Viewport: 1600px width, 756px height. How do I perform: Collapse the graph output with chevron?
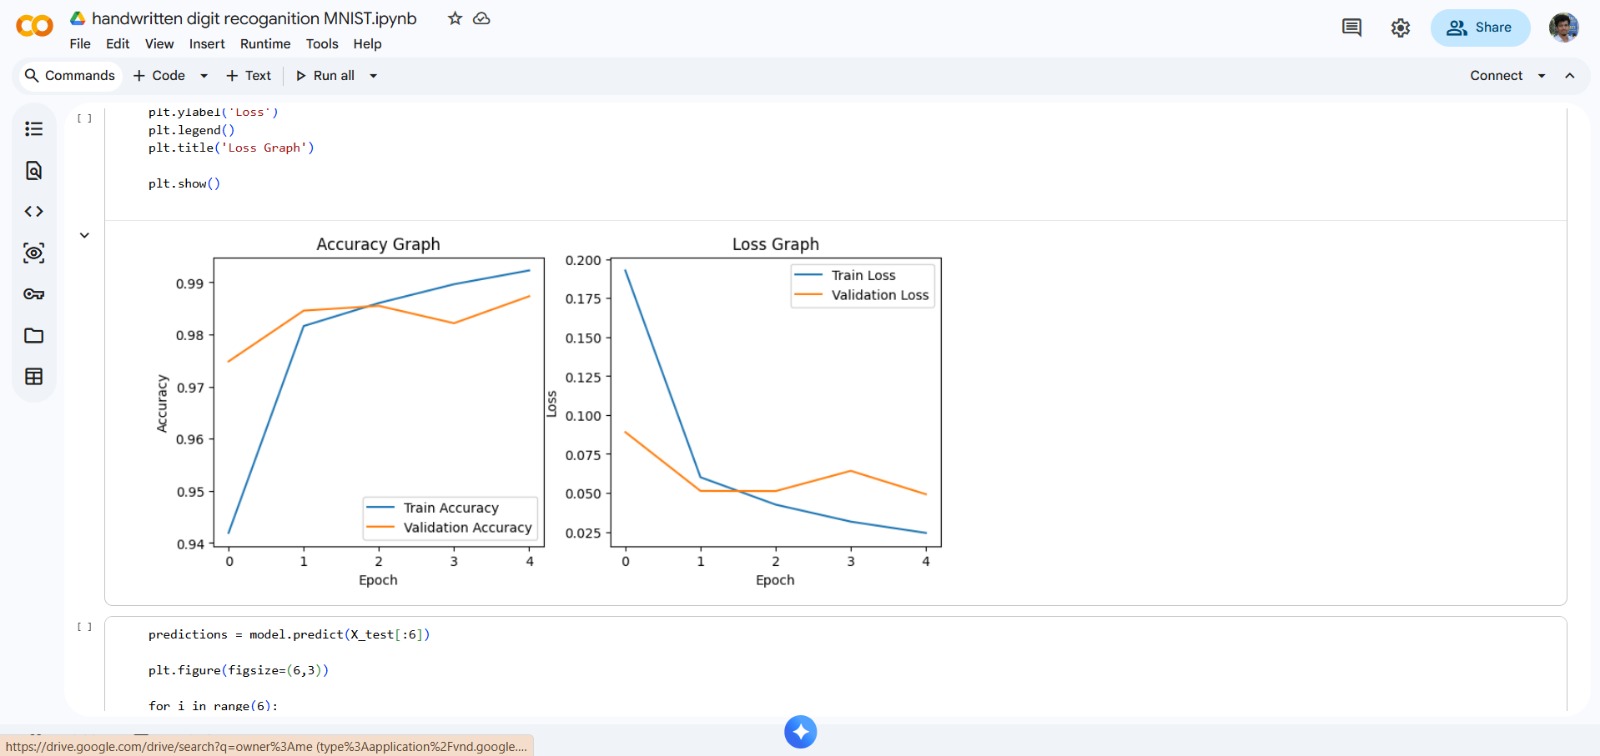click(x=85, y=236)
